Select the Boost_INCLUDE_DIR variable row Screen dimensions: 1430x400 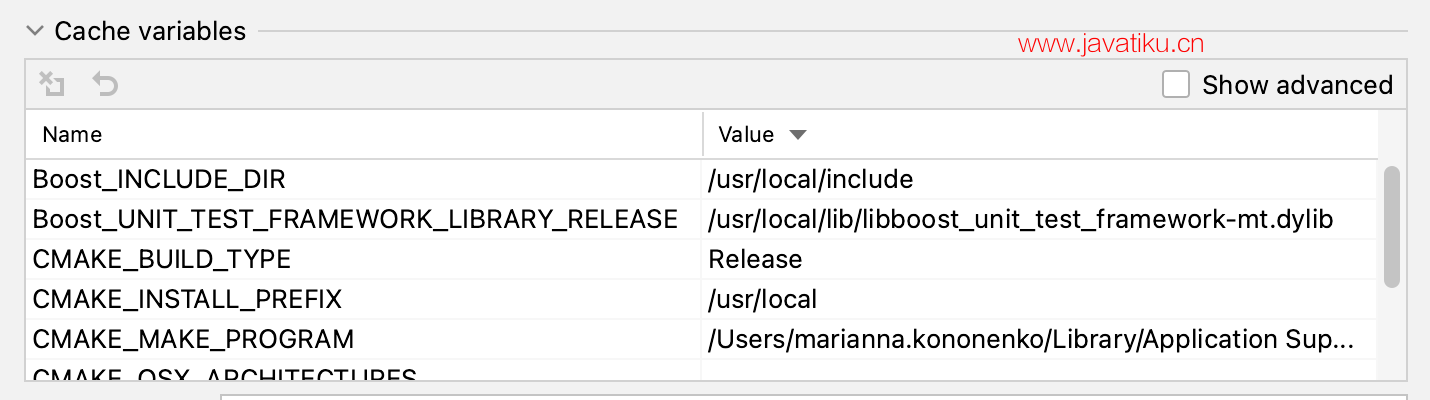pyautogui.click(x=159, y=180)
